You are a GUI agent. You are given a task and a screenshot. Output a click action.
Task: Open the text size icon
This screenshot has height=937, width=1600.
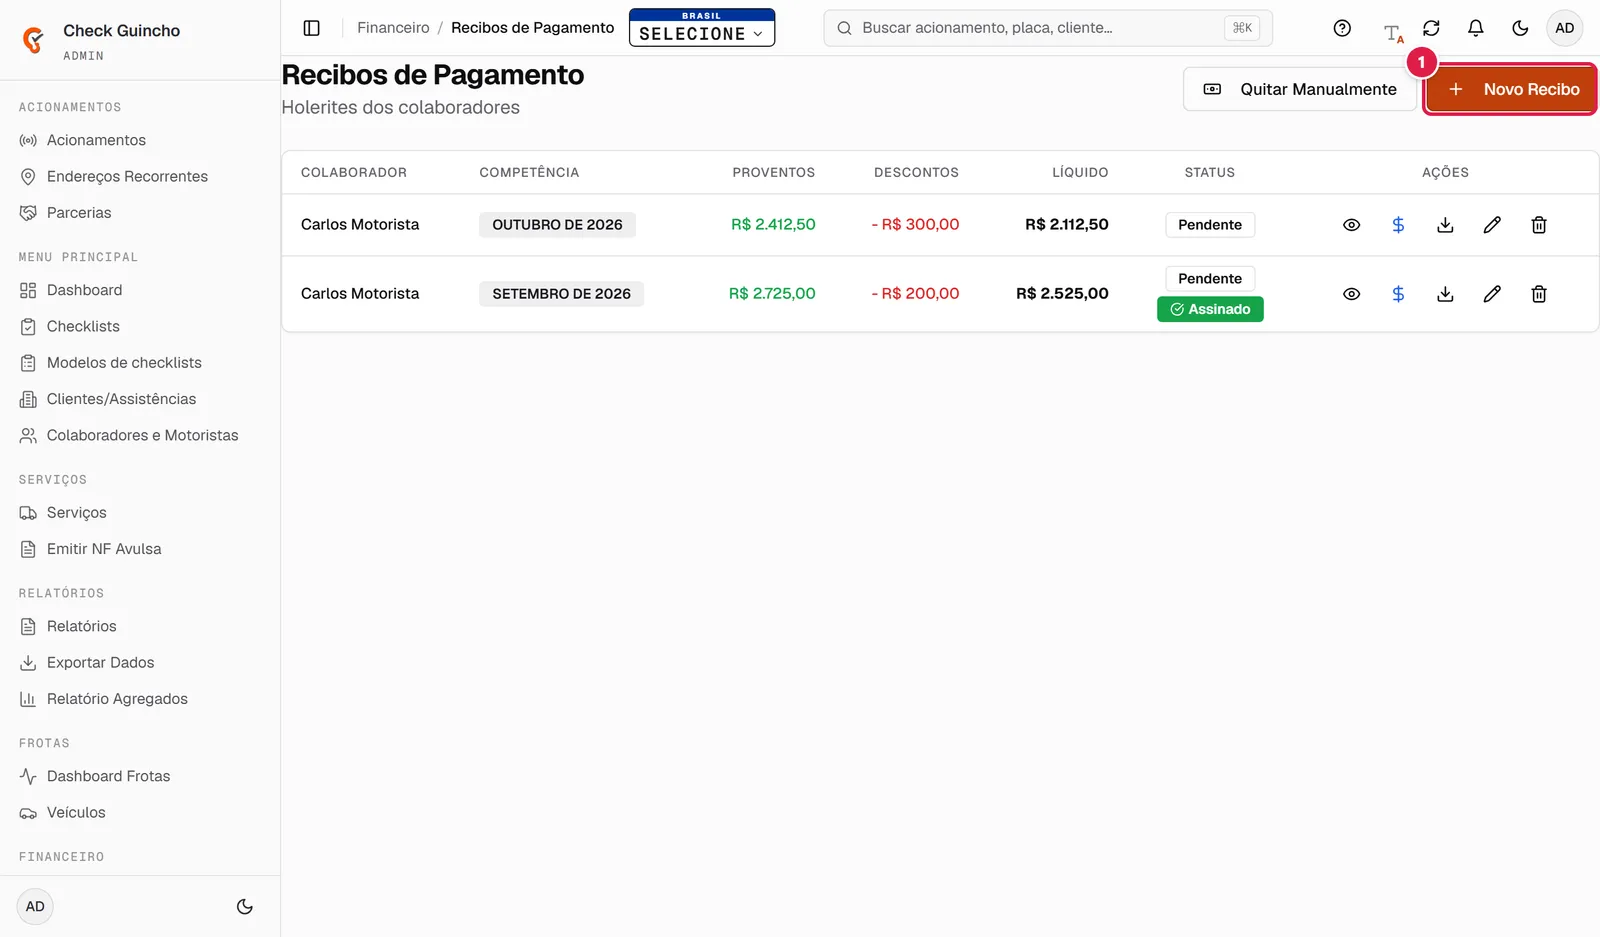[x=1392, y=33]
